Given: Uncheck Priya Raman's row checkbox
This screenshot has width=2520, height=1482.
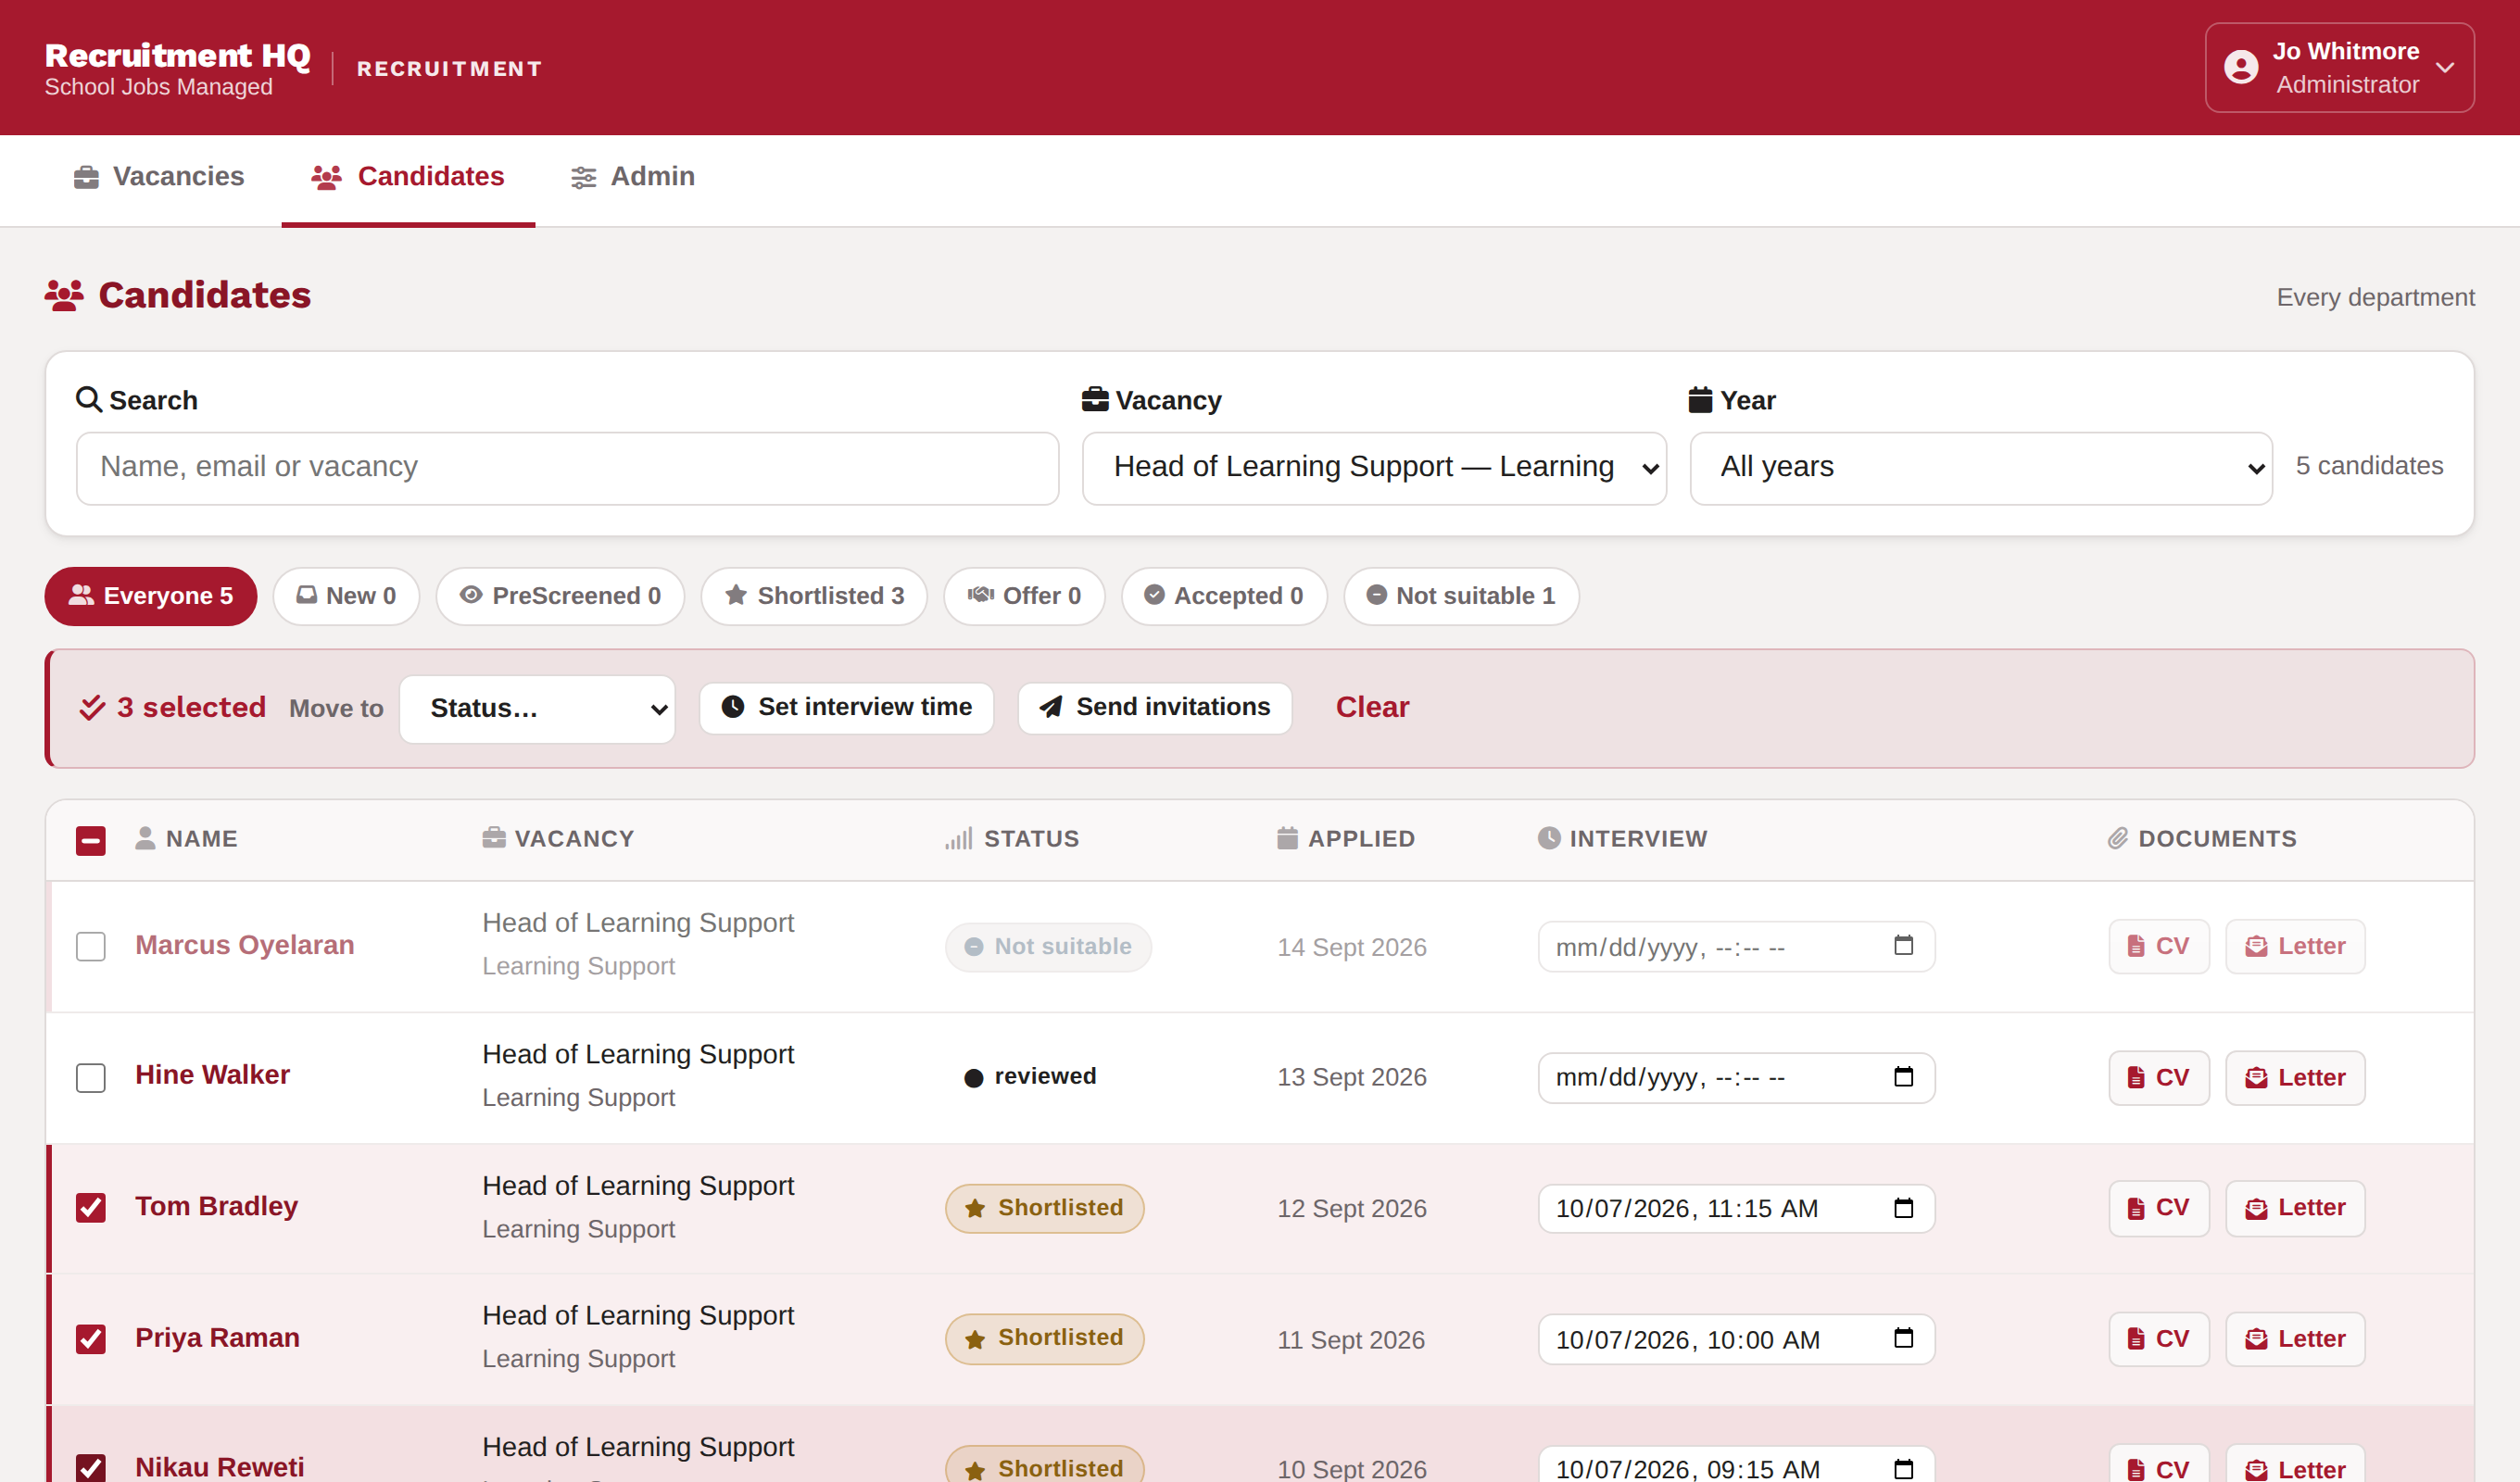Looking at the screenshot, I should pos(91,1339).
